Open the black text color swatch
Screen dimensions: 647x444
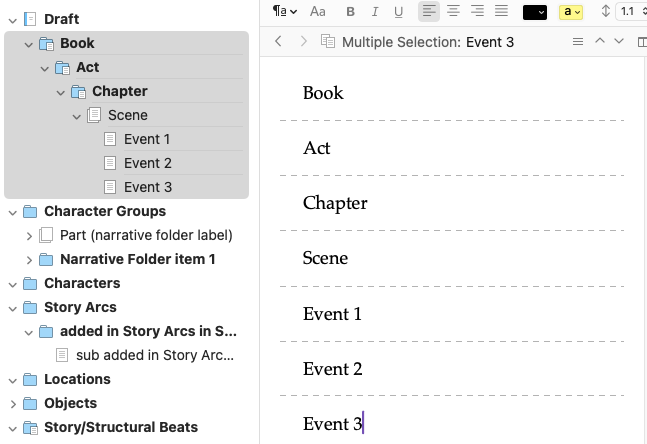pos(535,12)
